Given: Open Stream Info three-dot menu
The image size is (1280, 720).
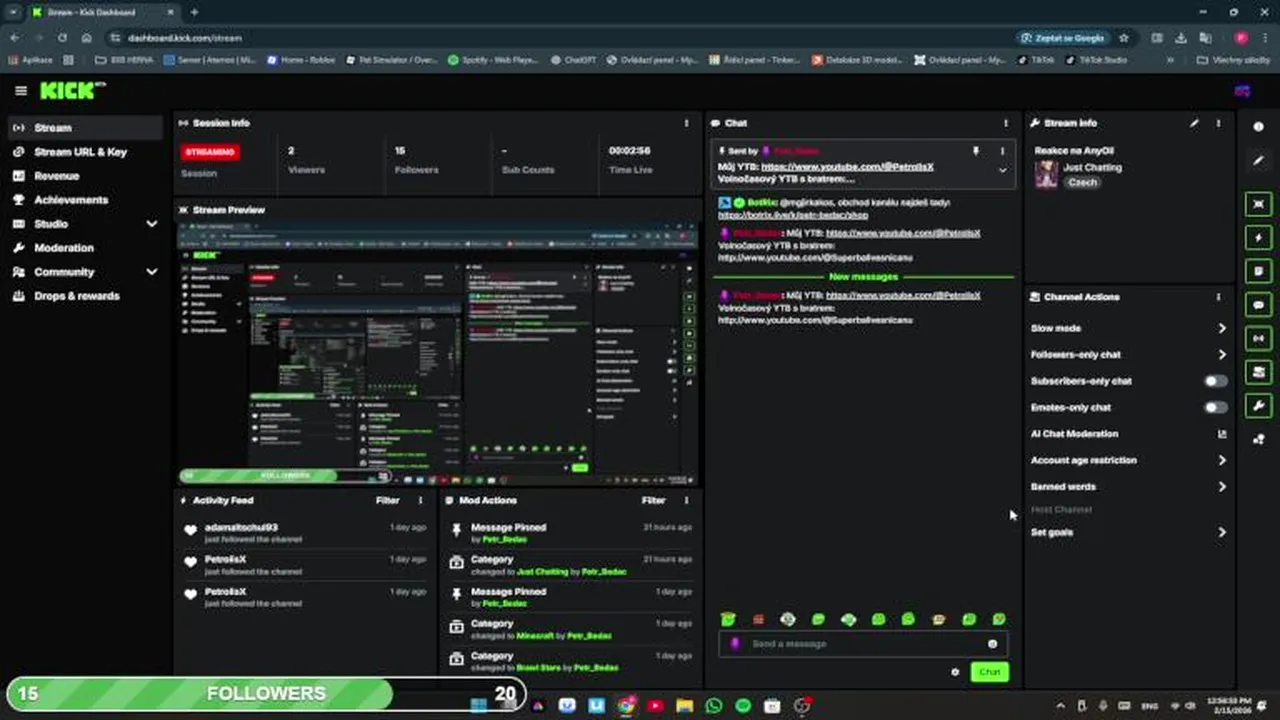Looking at the screenshot, I should pyautogui.click(x=1218, y=123).
